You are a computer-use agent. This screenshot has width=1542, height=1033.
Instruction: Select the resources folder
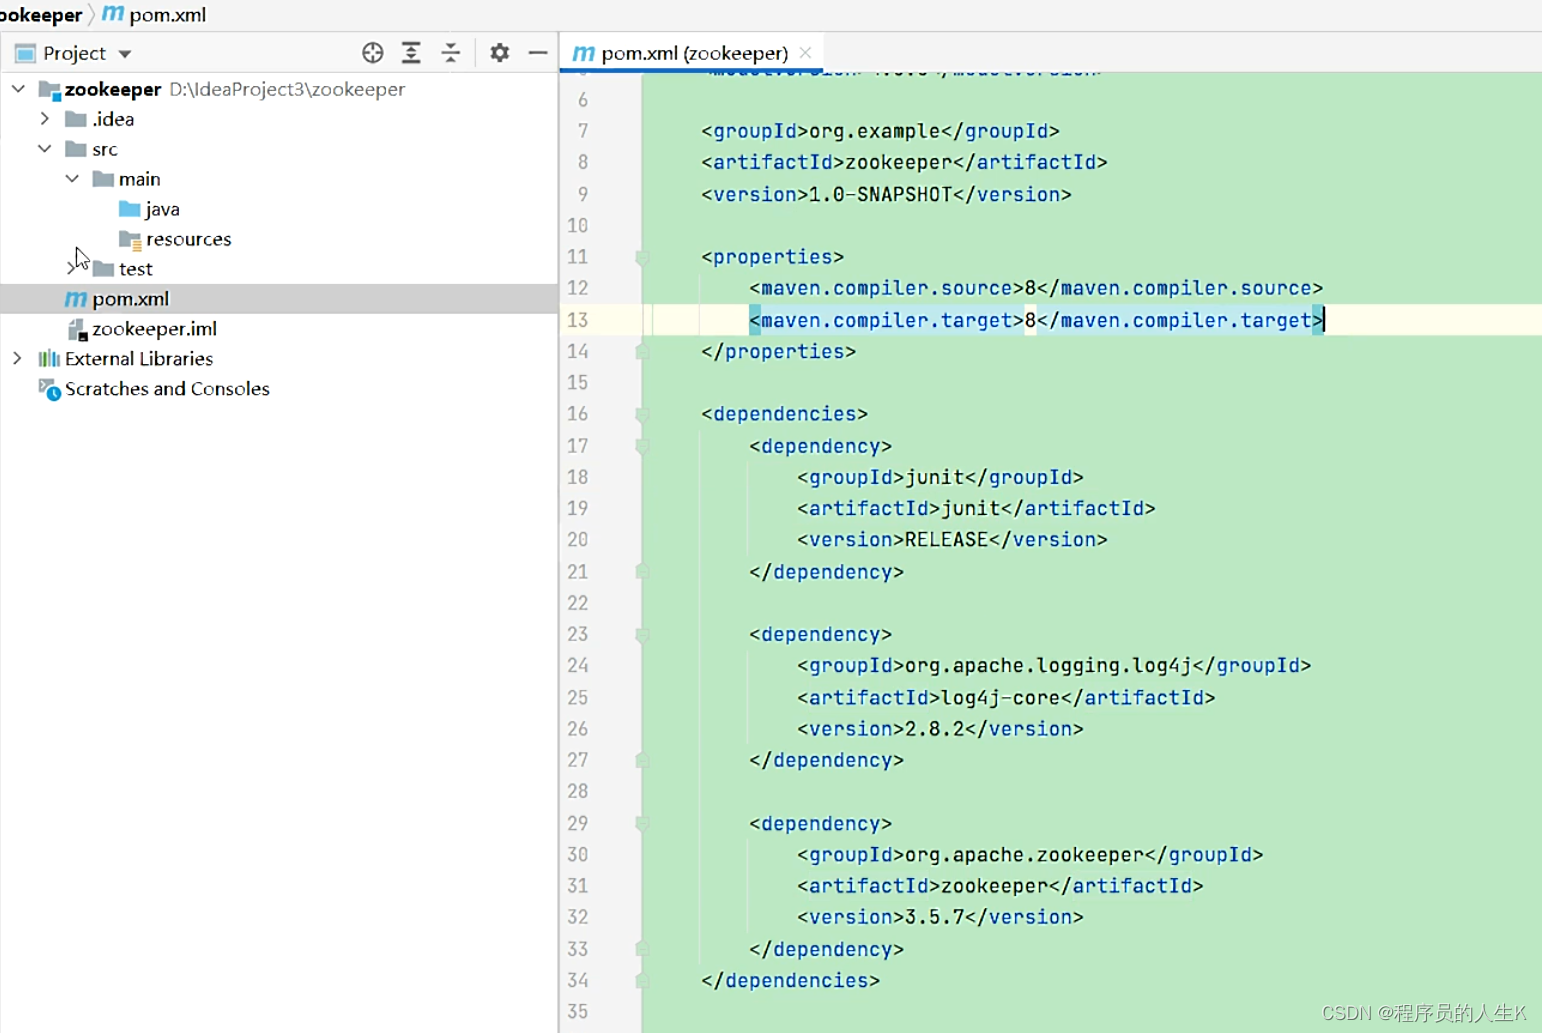(188, 239)
